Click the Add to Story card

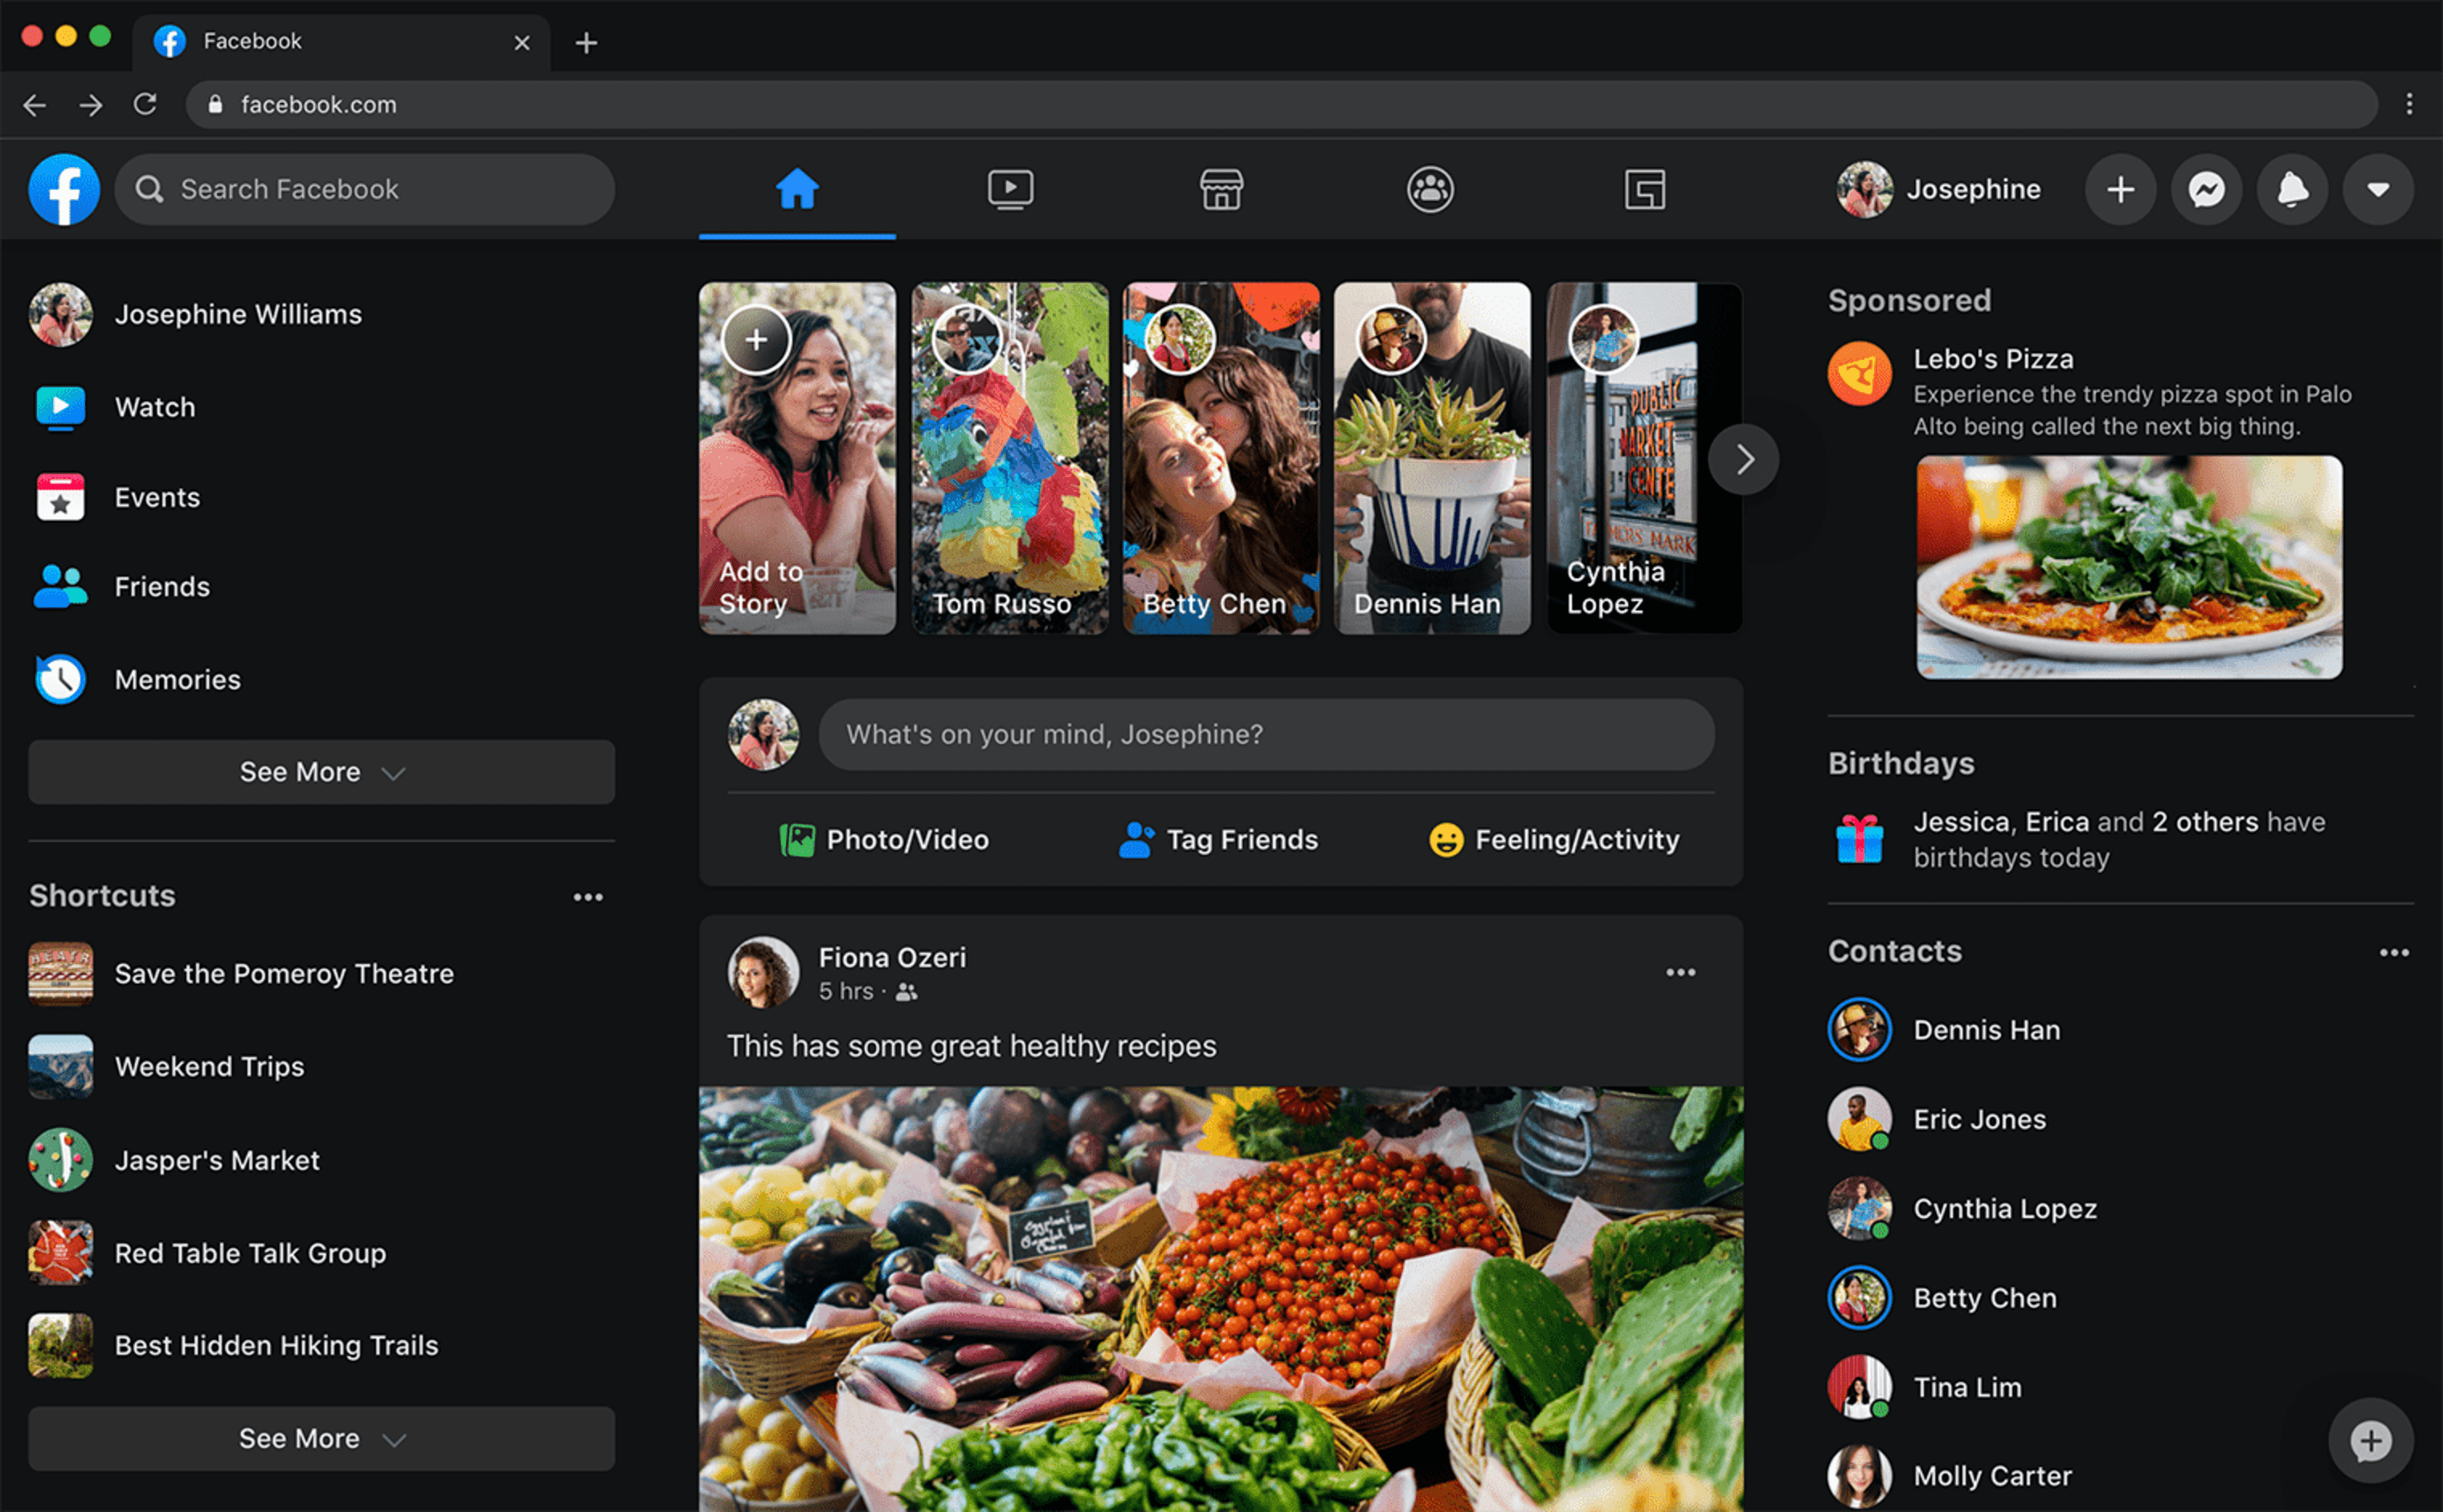pyautogui.click(x=797, y=458)
